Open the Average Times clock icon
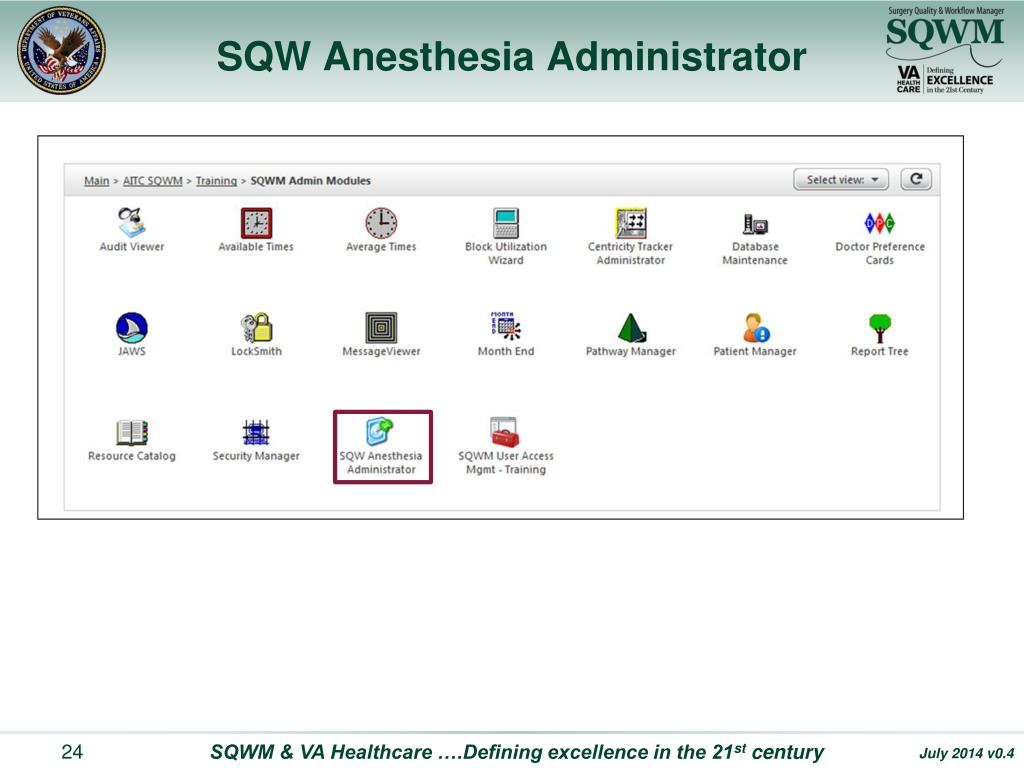 pyautogui.click(x=381, y=223)
